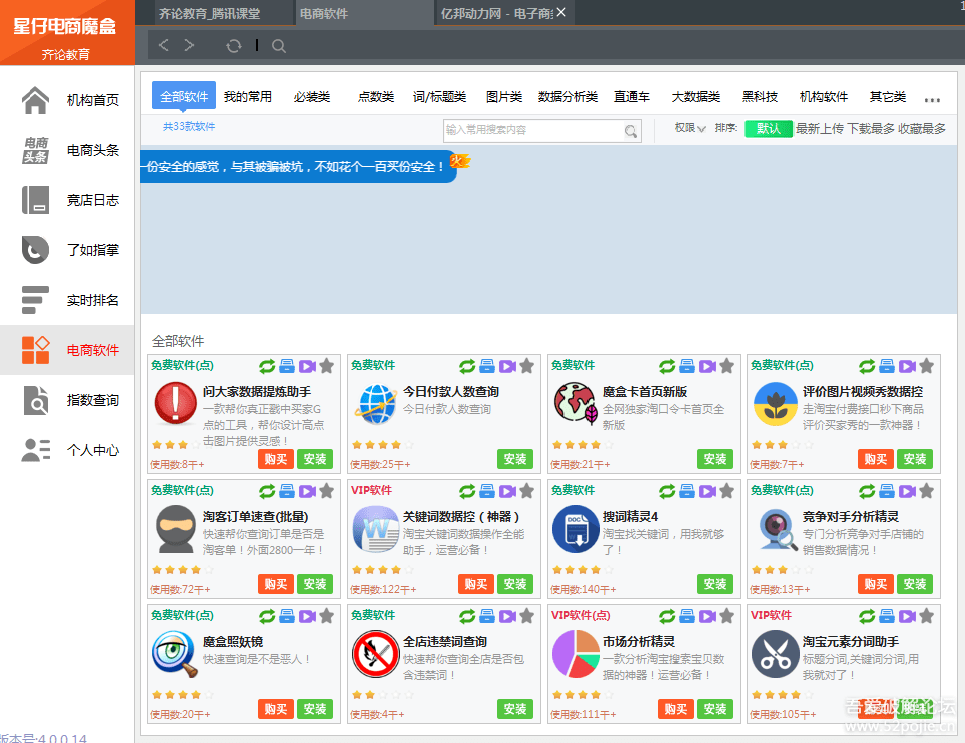Switch to 直通车 tab
This screenshot has width=965, height=743.
[631, 97]
